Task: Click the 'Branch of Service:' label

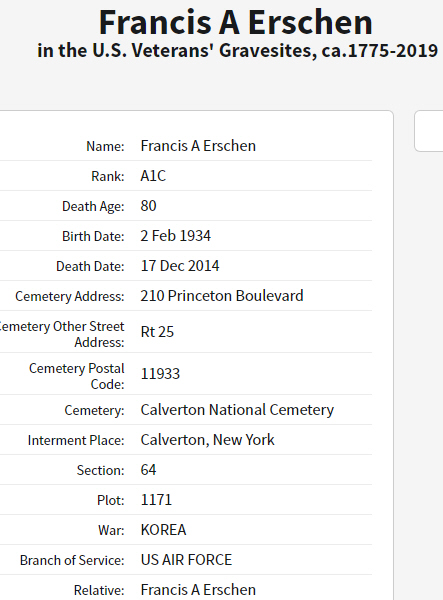Action: point(72,560)
